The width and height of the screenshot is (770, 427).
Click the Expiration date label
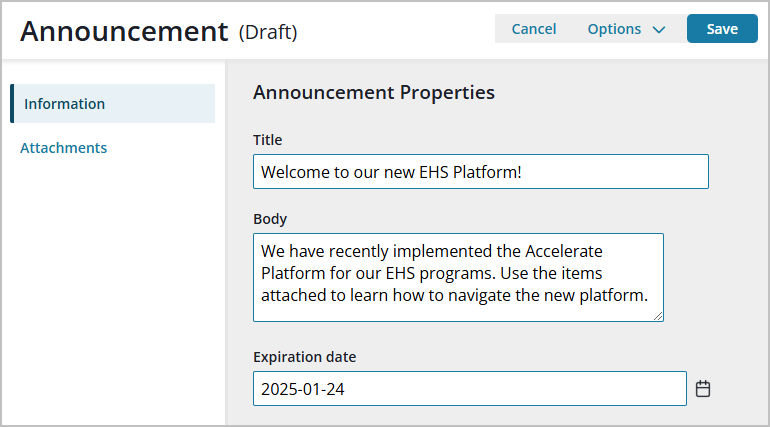(304, 357)
